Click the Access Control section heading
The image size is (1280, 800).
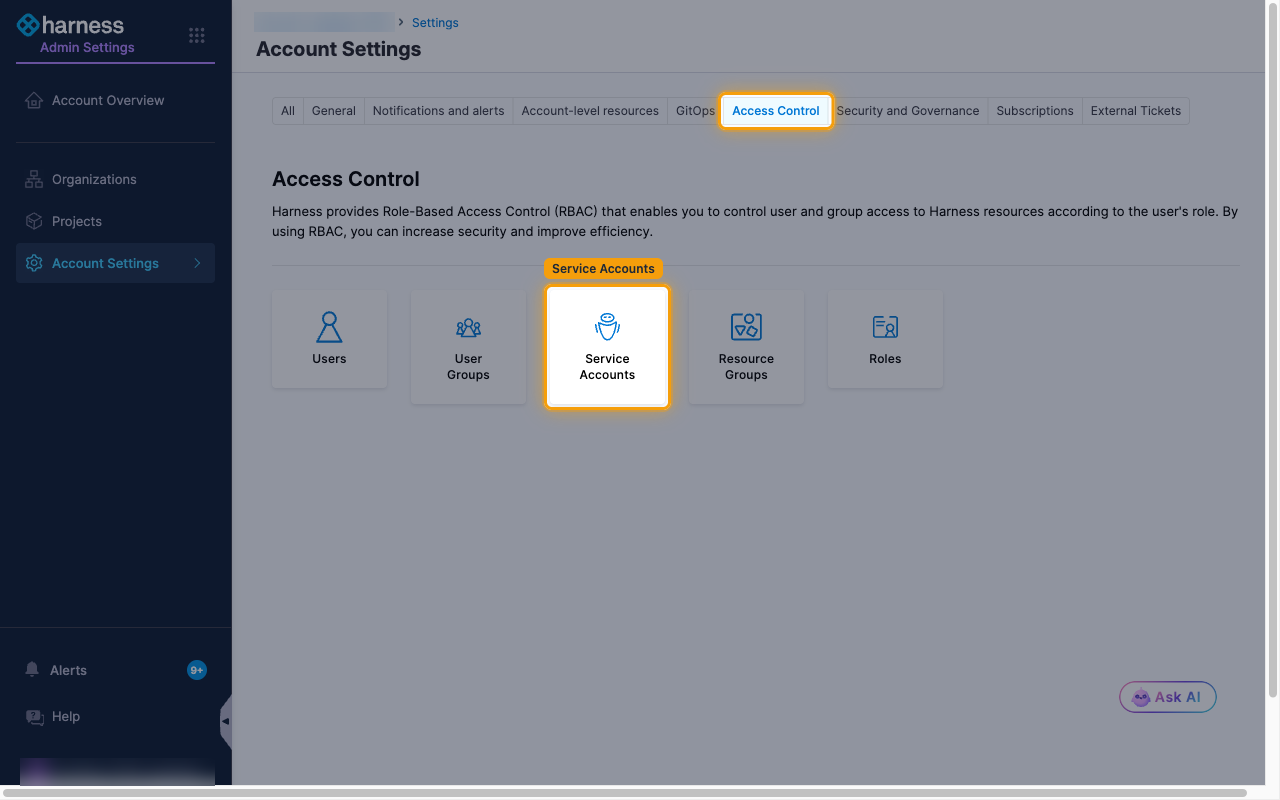point(346,179)
